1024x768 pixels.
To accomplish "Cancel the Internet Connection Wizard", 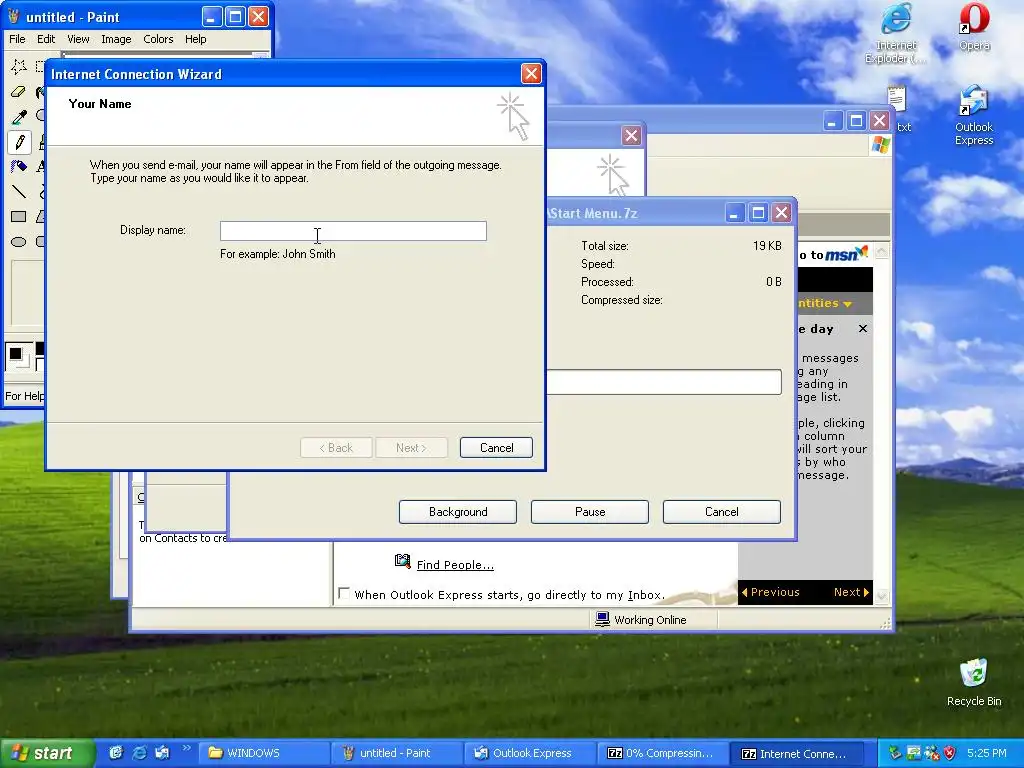I will (x=496, y=448).
